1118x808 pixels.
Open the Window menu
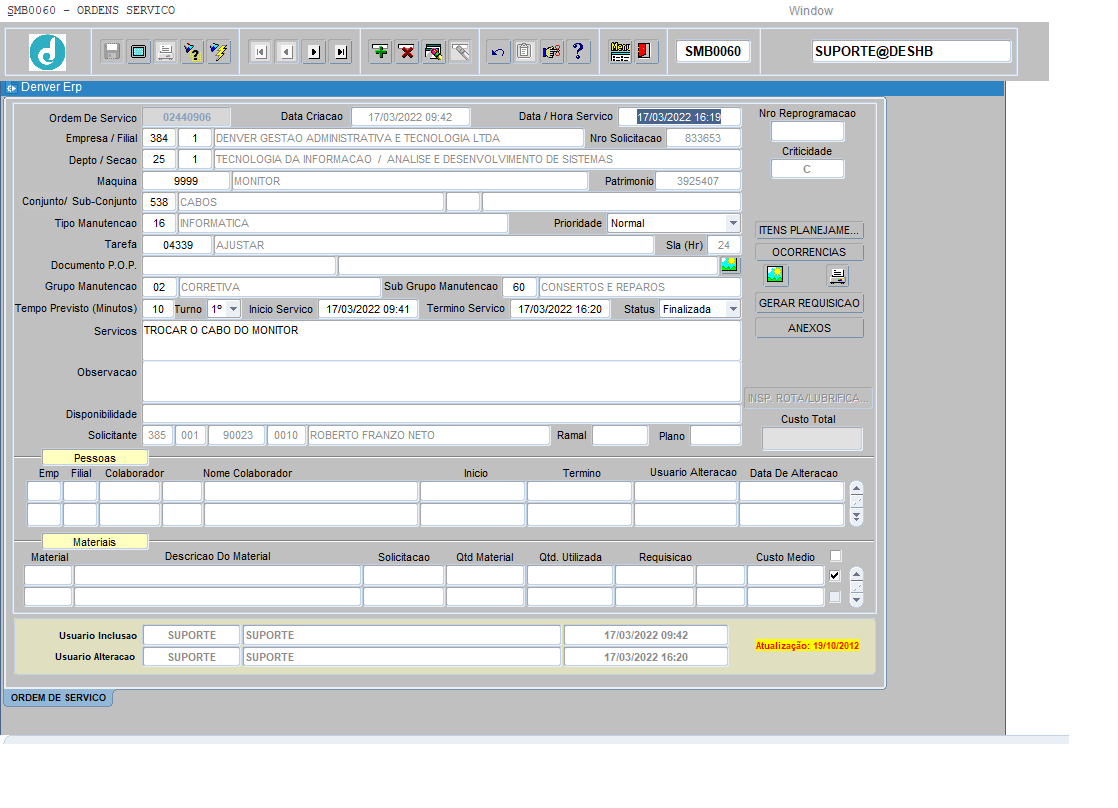(811, 11)
